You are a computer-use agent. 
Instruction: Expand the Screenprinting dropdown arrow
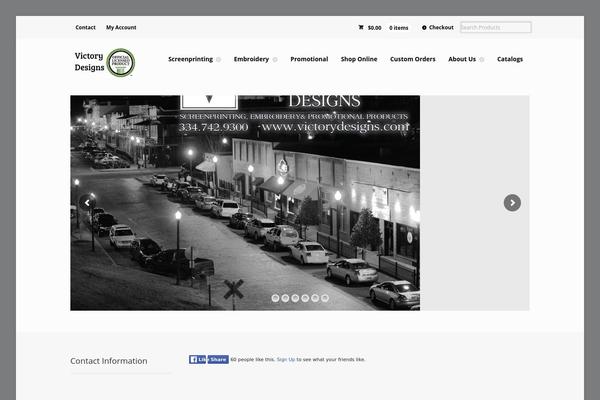tap(218, 59)
